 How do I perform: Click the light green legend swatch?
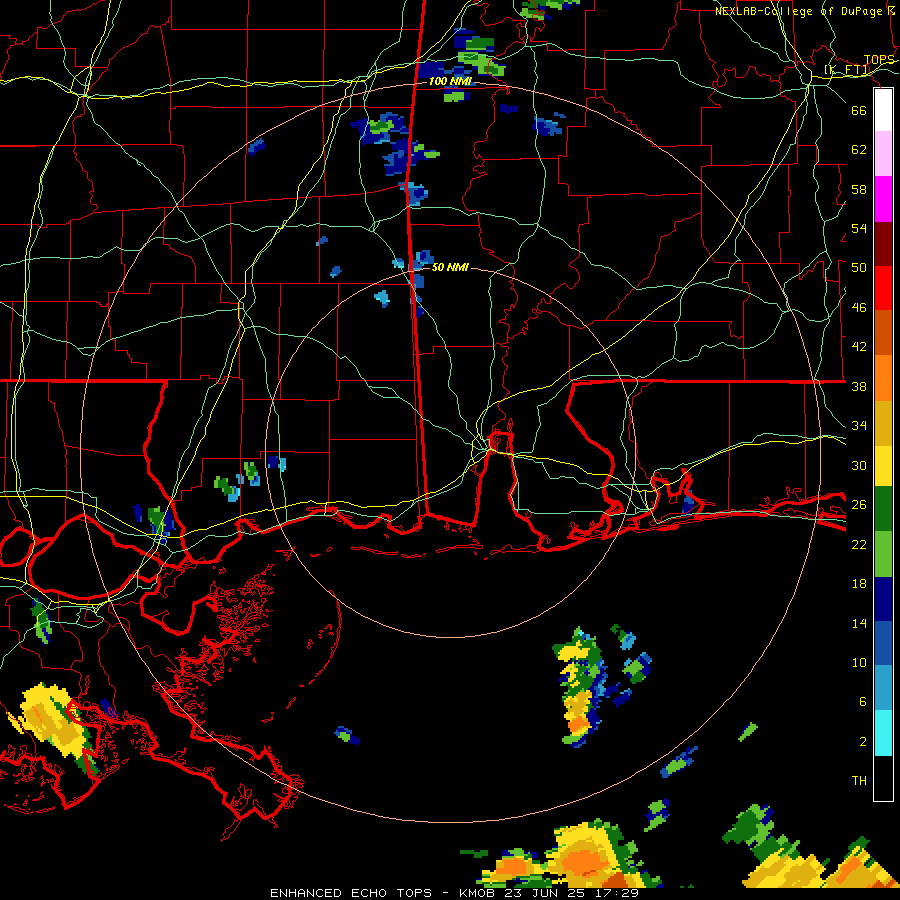tap(883, 554)
